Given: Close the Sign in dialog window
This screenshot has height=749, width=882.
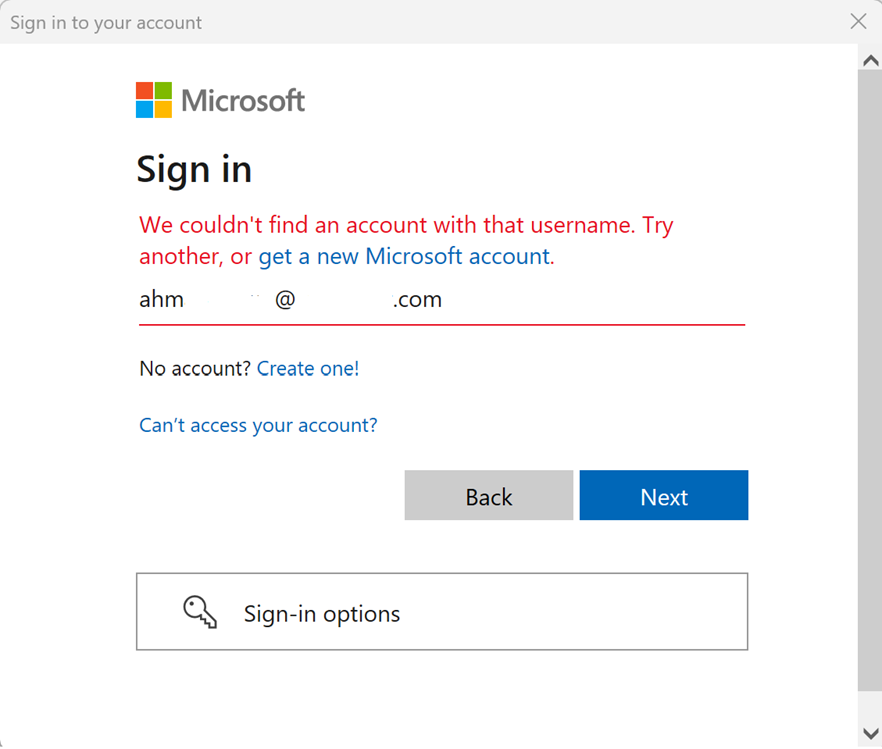Looking at the screenshot, I should [x=858, y=21].
